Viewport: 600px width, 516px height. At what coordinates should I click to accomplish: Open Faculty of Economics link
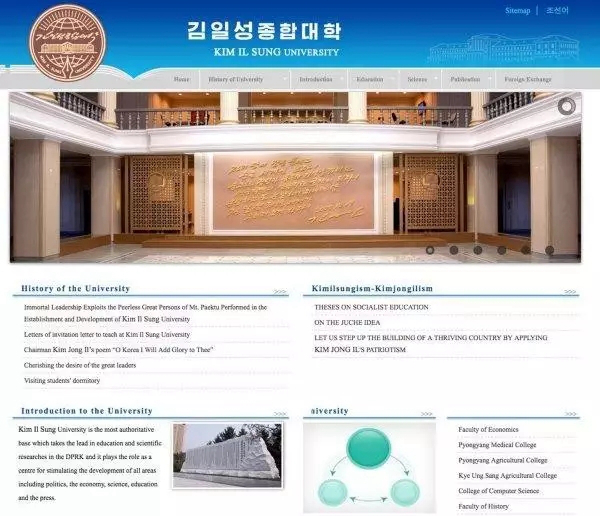[488, 429]
